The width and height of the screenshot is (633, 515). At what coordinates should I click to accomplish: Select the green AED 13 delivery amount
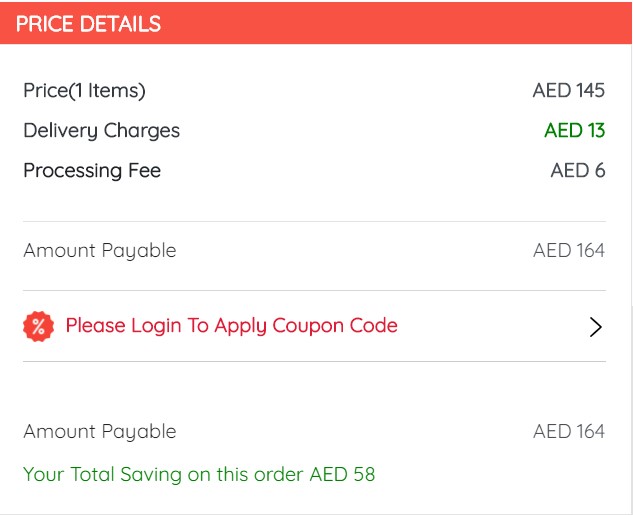(574, 131)
